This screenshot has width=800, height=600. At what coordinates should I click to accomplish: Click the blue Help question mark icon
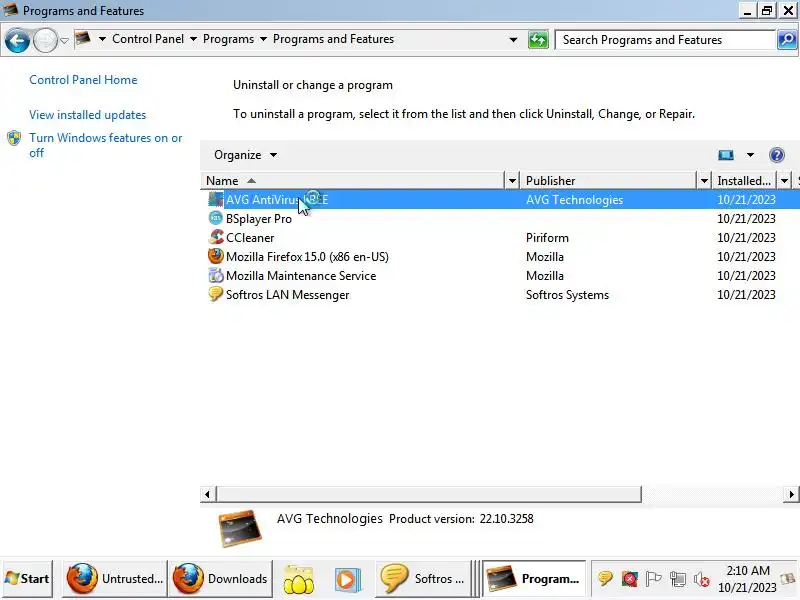point(777,155)
